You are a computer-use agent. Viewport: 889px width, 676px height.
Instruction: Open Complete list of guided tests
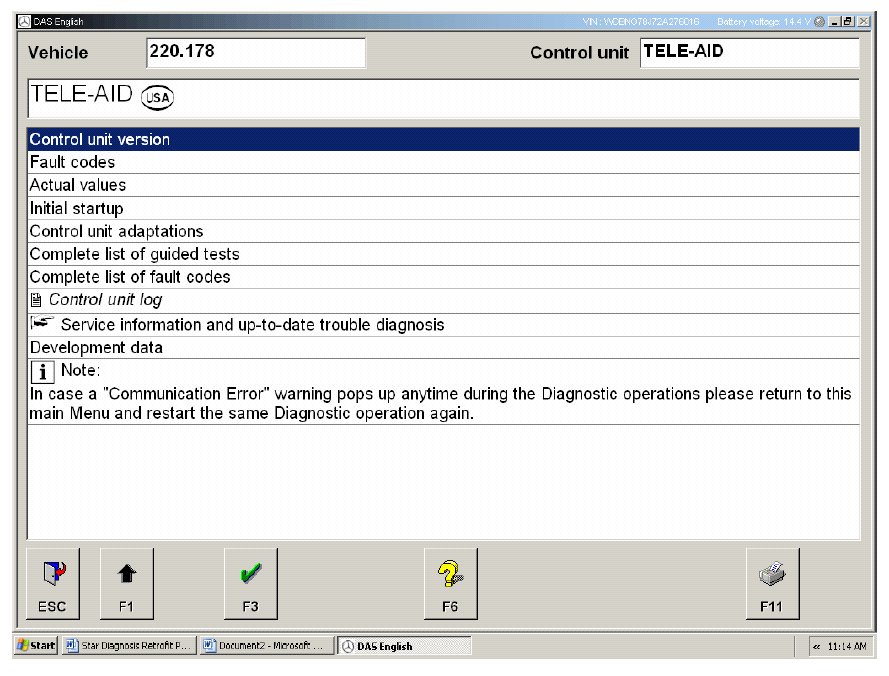(134, 254)
